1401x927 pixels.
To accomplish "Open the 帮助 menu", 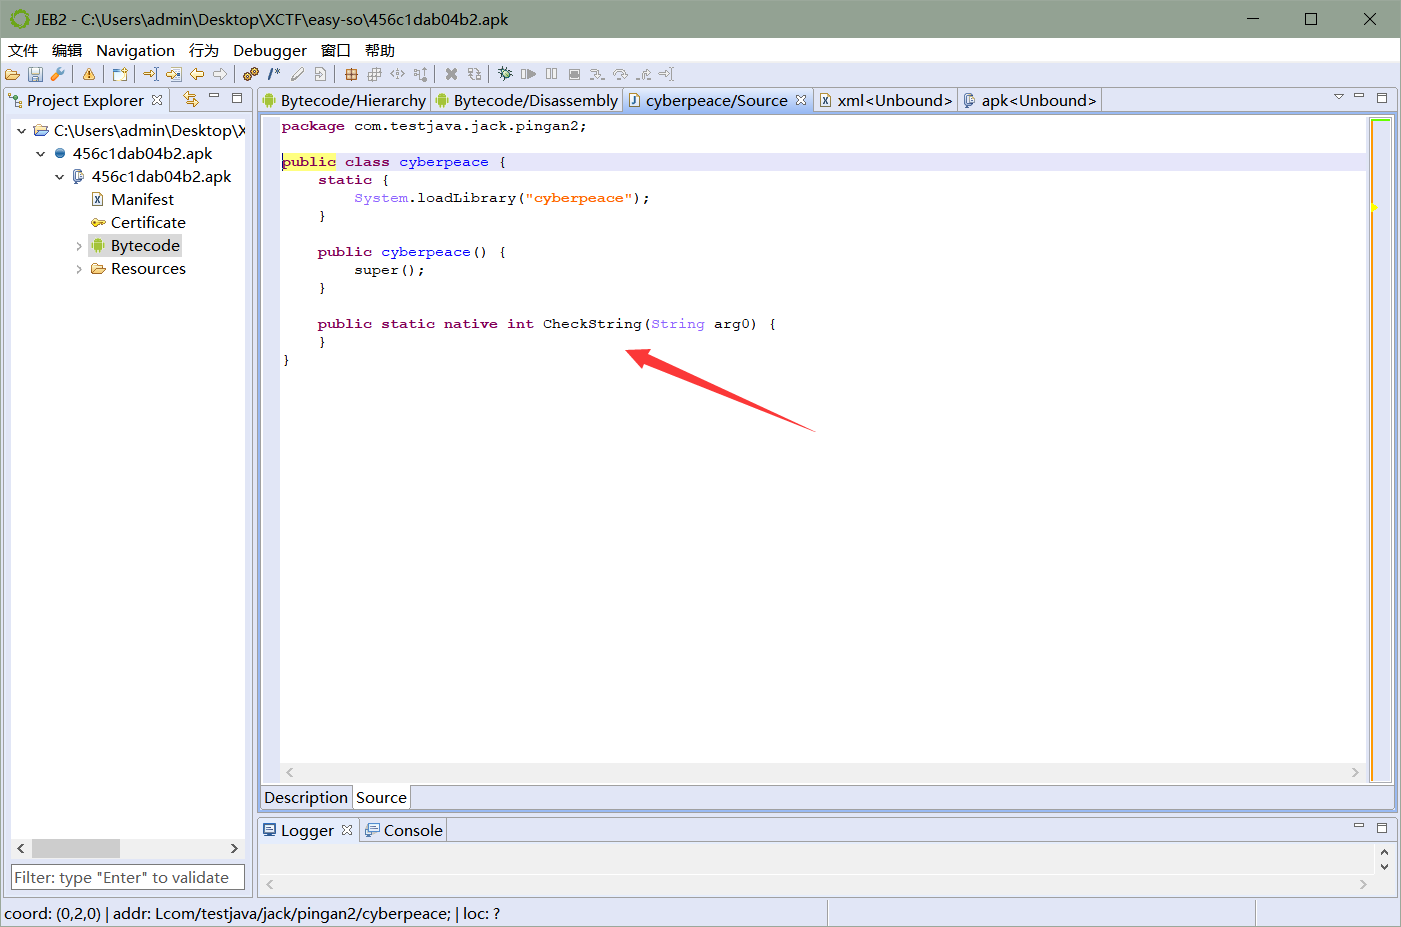I will pyautogui.click(x=380, y=50).
